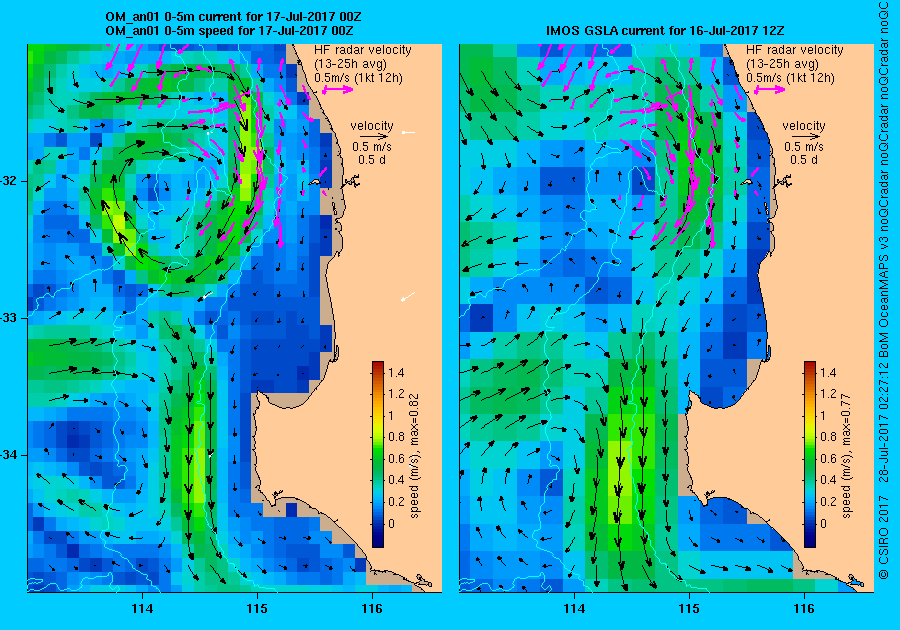Click colorbar tick '0.4' in OM_an01 panel
The height and width of the screenshot is (630, 900).
point(396,480)
